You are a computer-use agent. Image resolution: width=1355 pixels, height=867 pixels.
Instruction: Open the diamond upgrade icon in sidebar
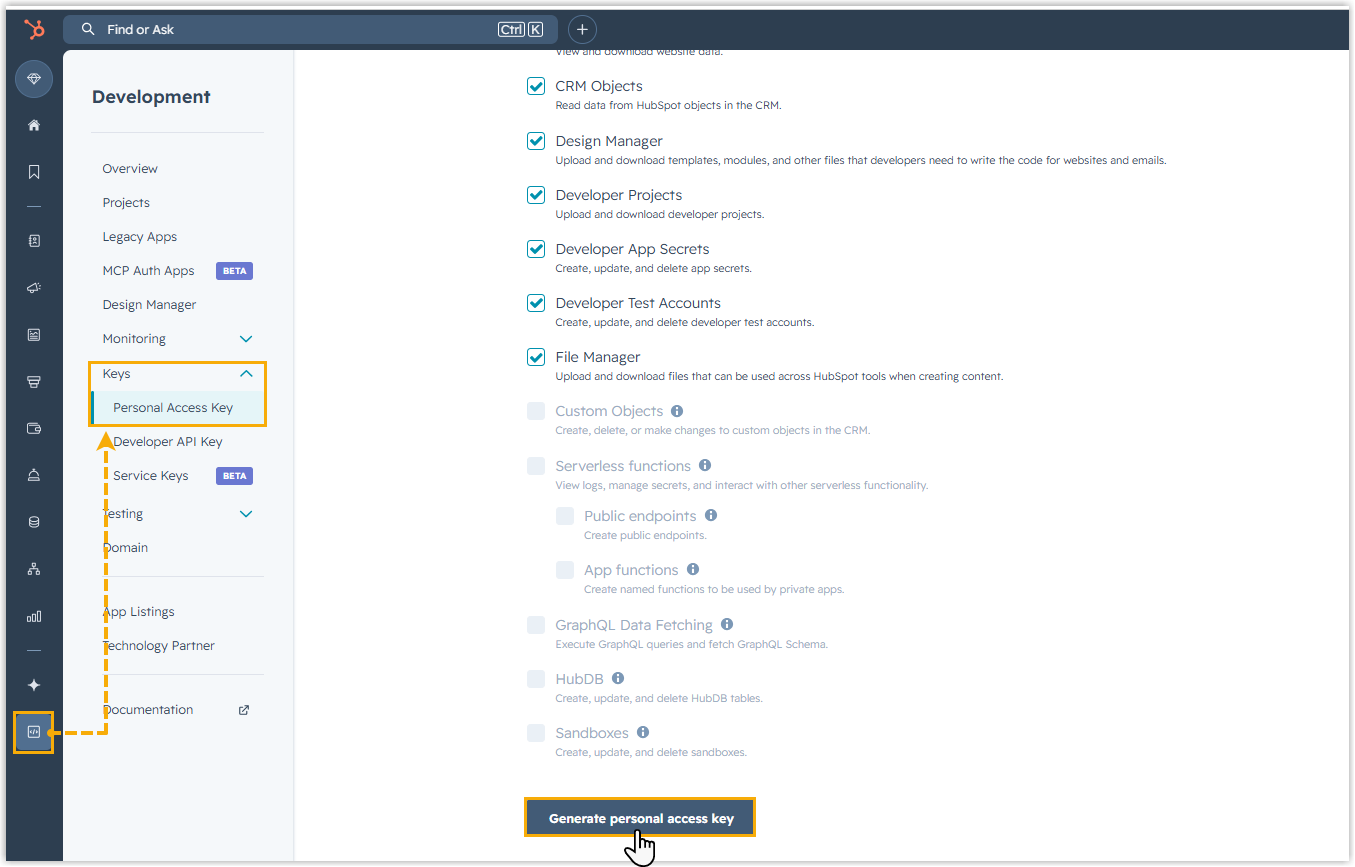(34, 78)
